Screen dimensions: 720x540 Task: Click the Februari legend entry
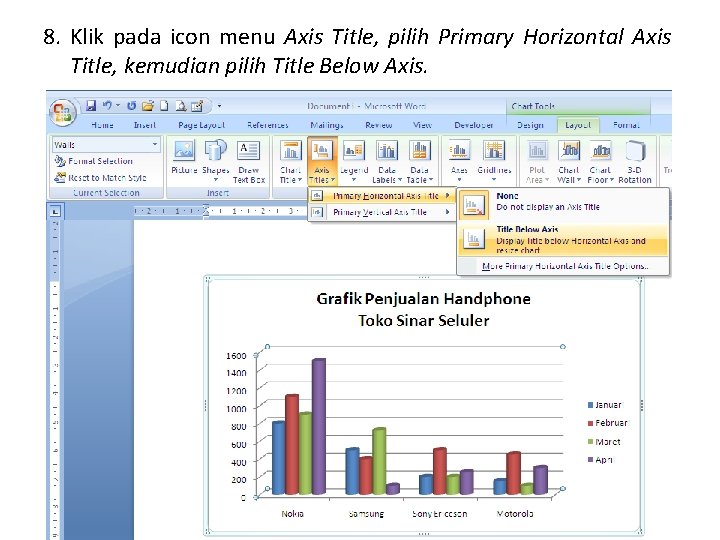608,423
